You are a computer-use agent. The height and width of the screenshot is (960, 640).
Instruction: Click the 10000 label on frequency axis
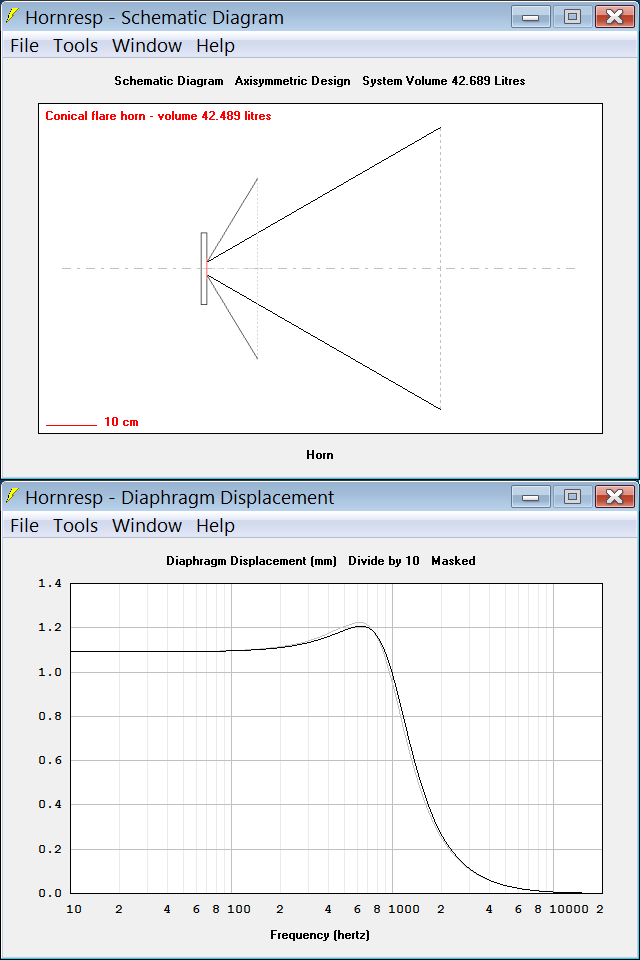pyautogui.click(x=569, y=909)
